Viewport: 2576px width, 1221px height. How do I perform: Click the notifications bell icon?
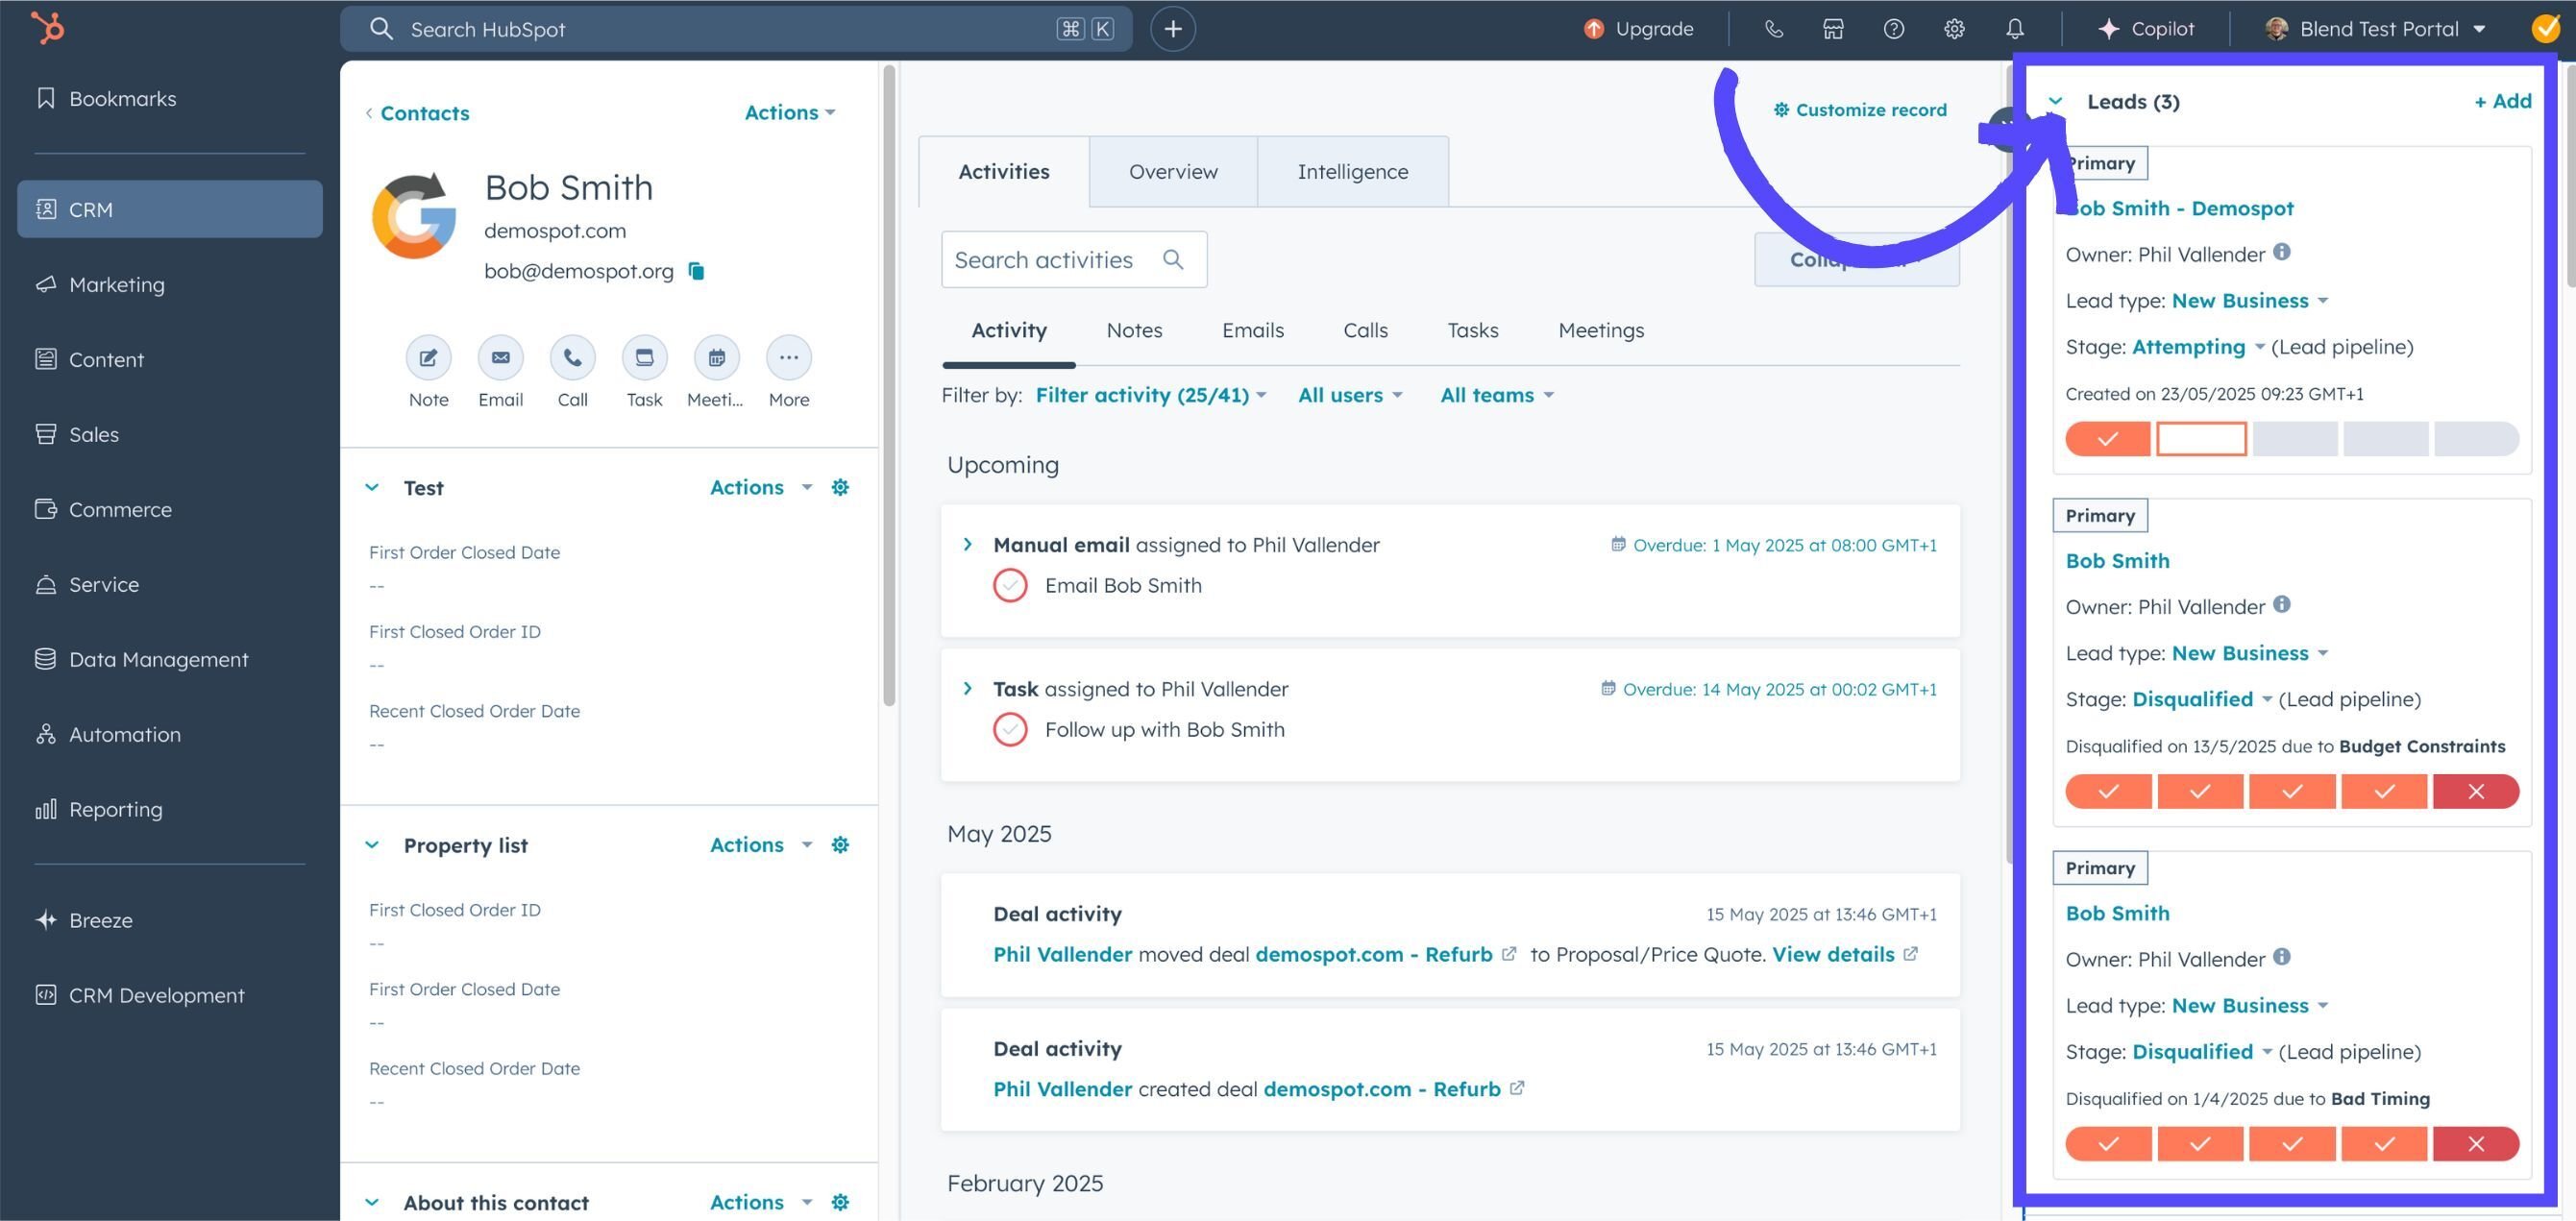(2014, 28)
